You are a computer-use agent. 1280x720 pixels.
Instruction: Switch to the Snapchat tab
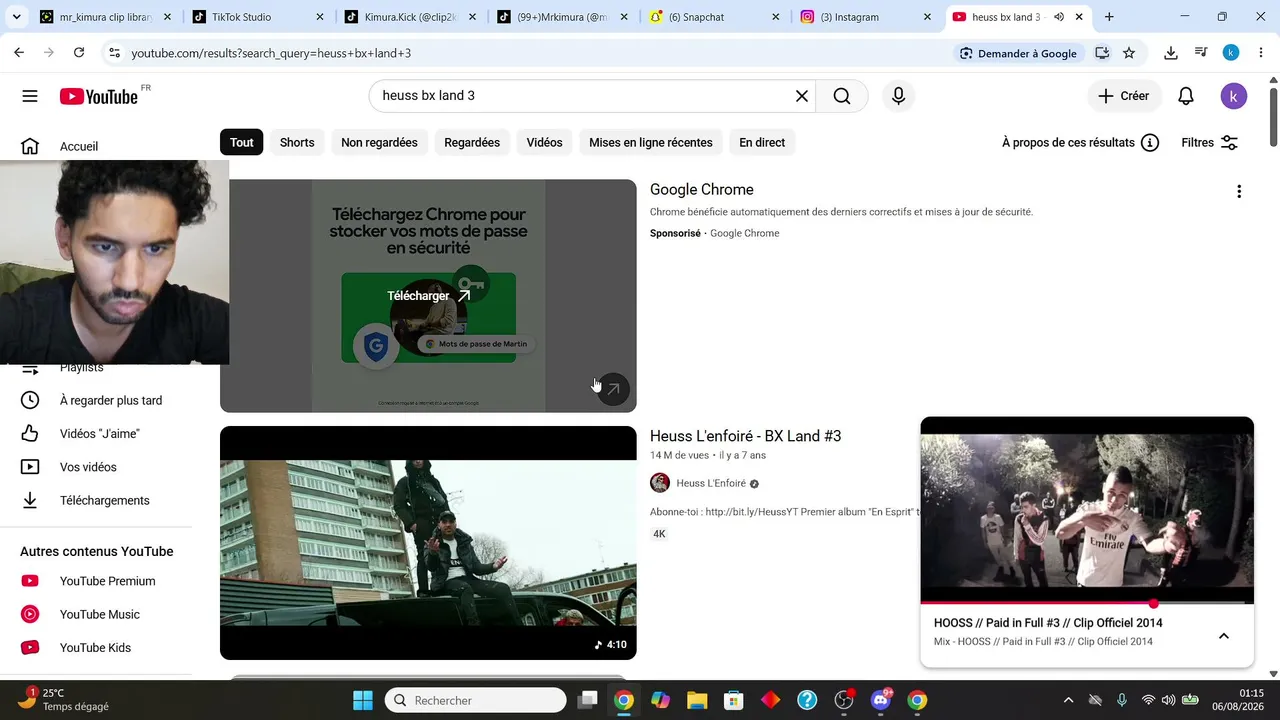716,17
